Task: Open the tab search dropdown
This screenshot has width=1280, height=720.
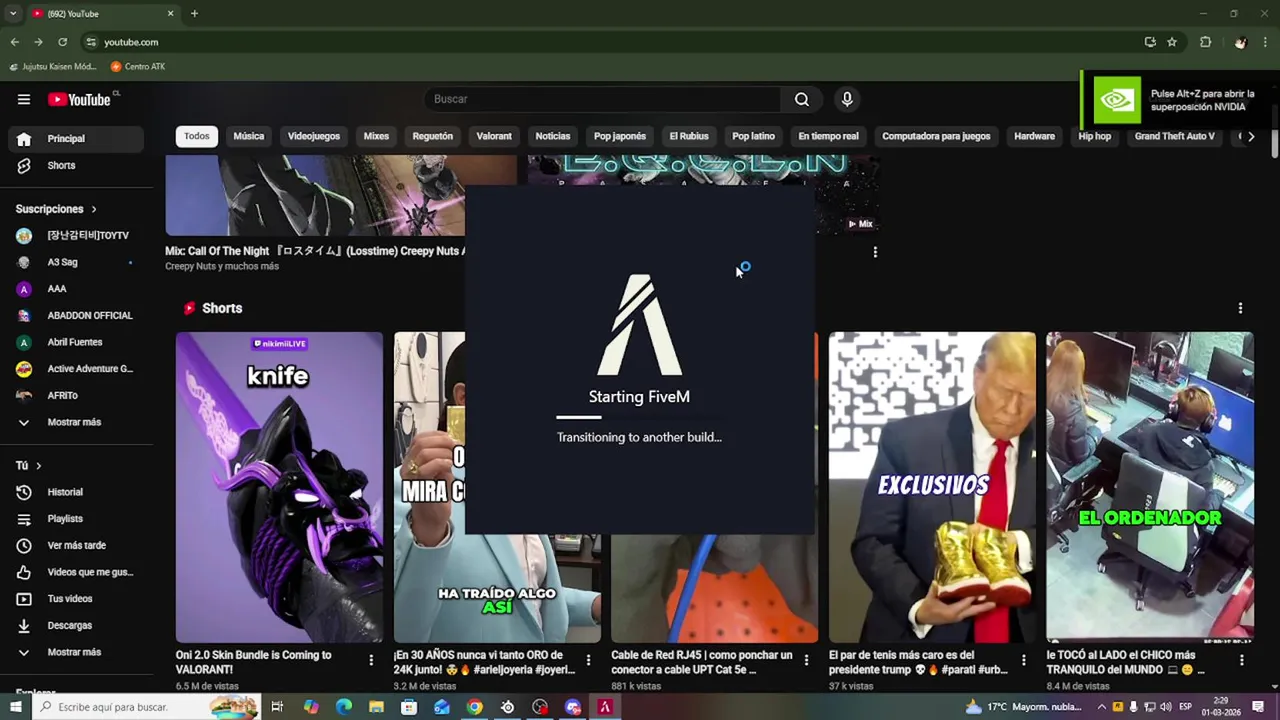Action: click(x=12, y=13)
